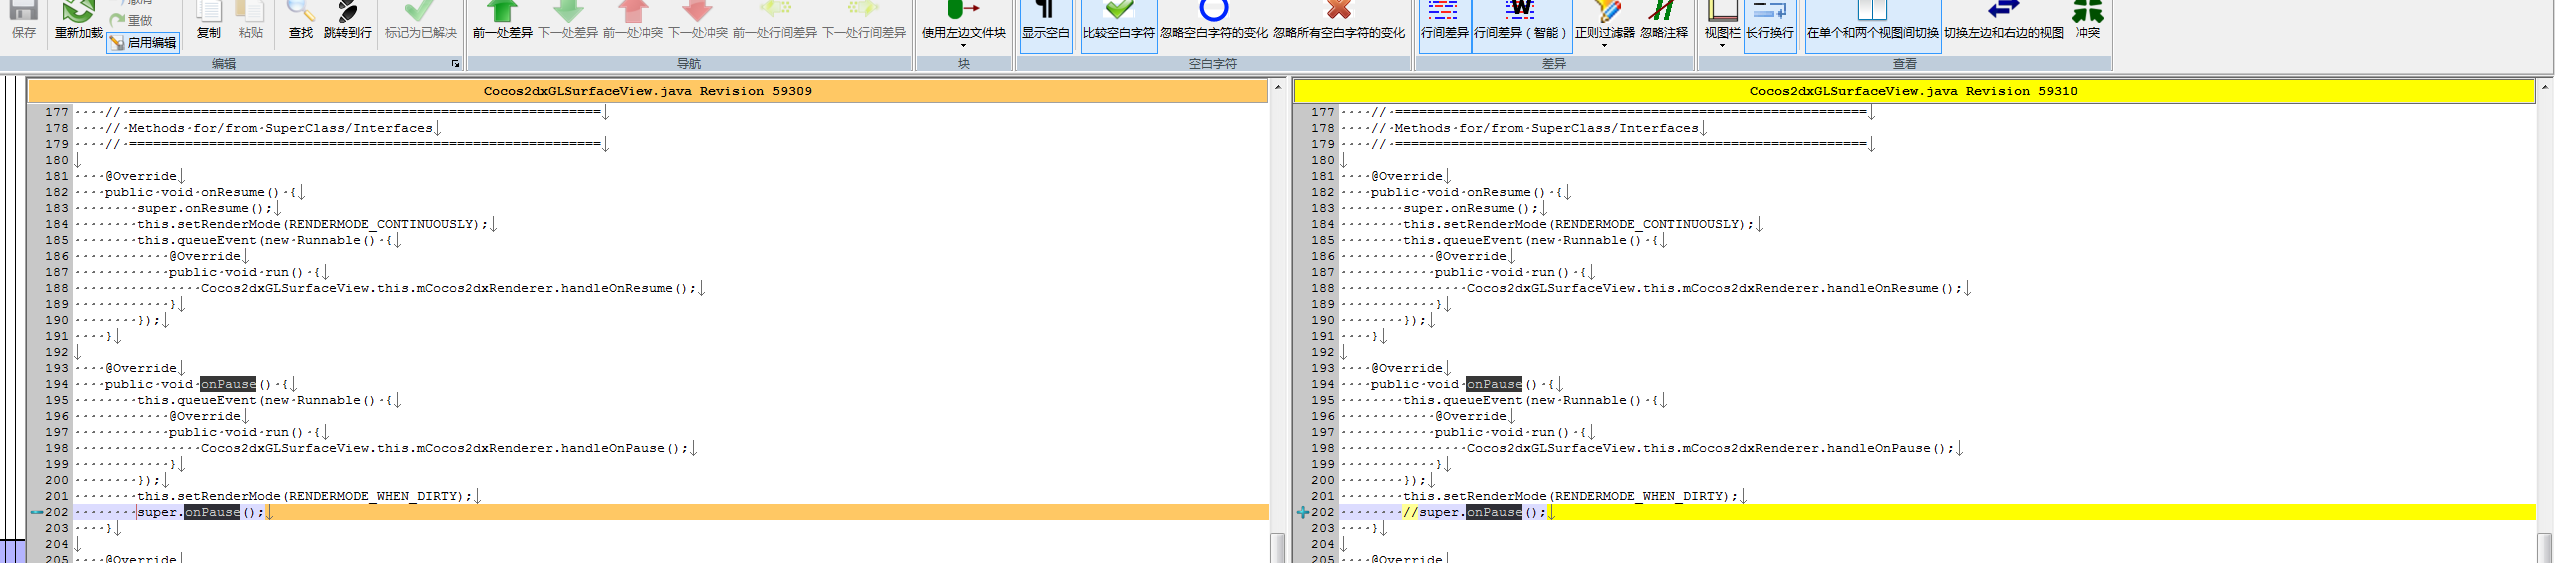Go to 下一处行间差异 next inline difference
The height and width of the screenshot is (563, 2555).
click(864, 20)
